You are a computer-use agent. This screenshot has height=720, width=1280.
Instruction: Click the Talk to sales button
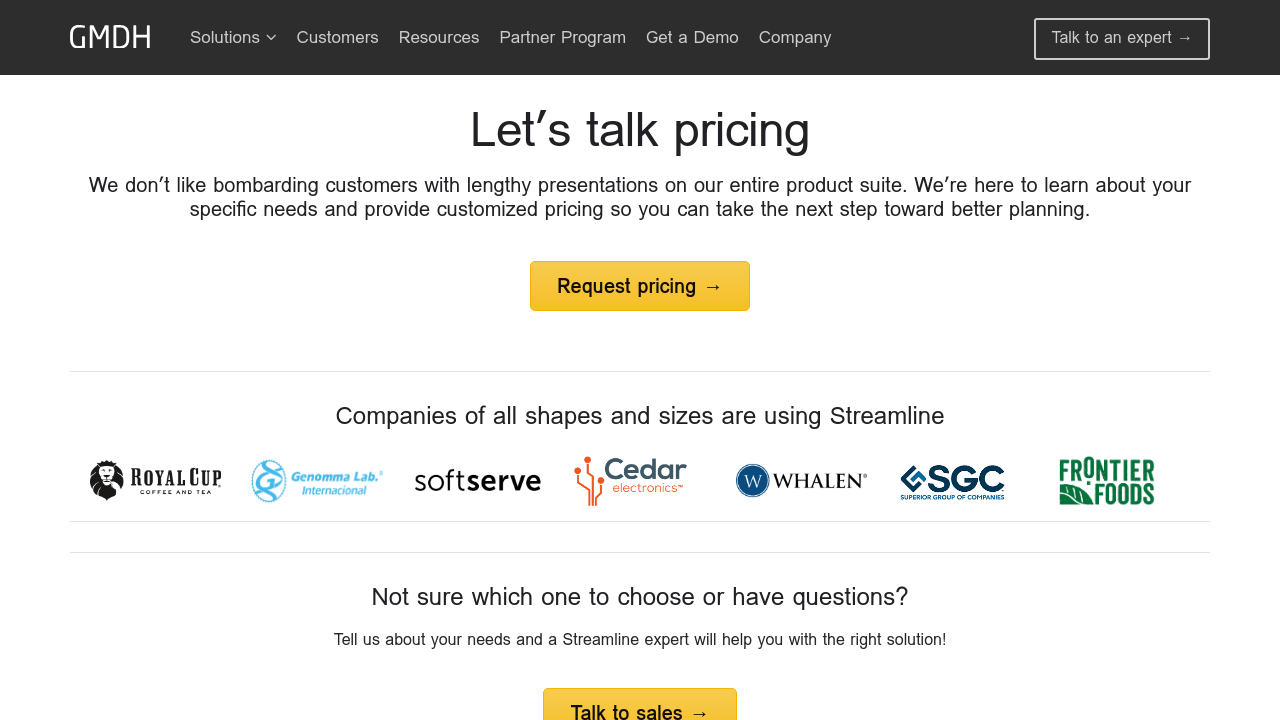click(x=640, y=708)
